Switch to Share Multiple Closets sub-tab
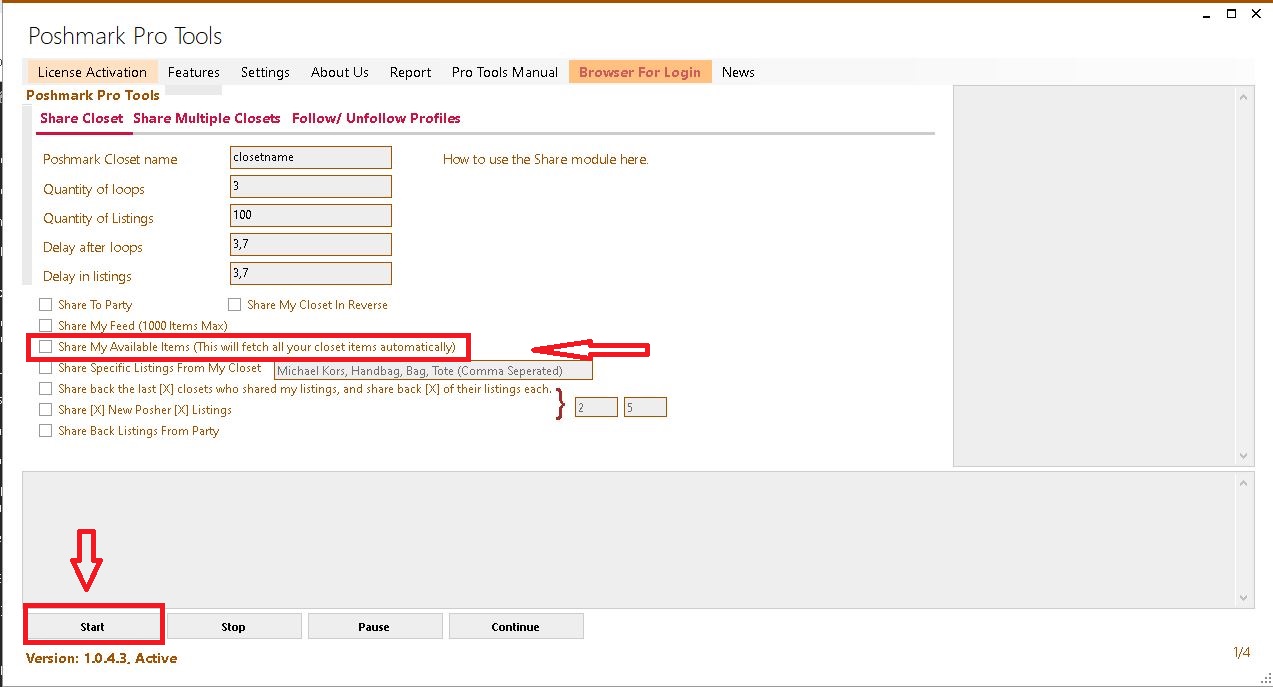The height and width of the screenshot is (687, 1273). pos(207,118)
